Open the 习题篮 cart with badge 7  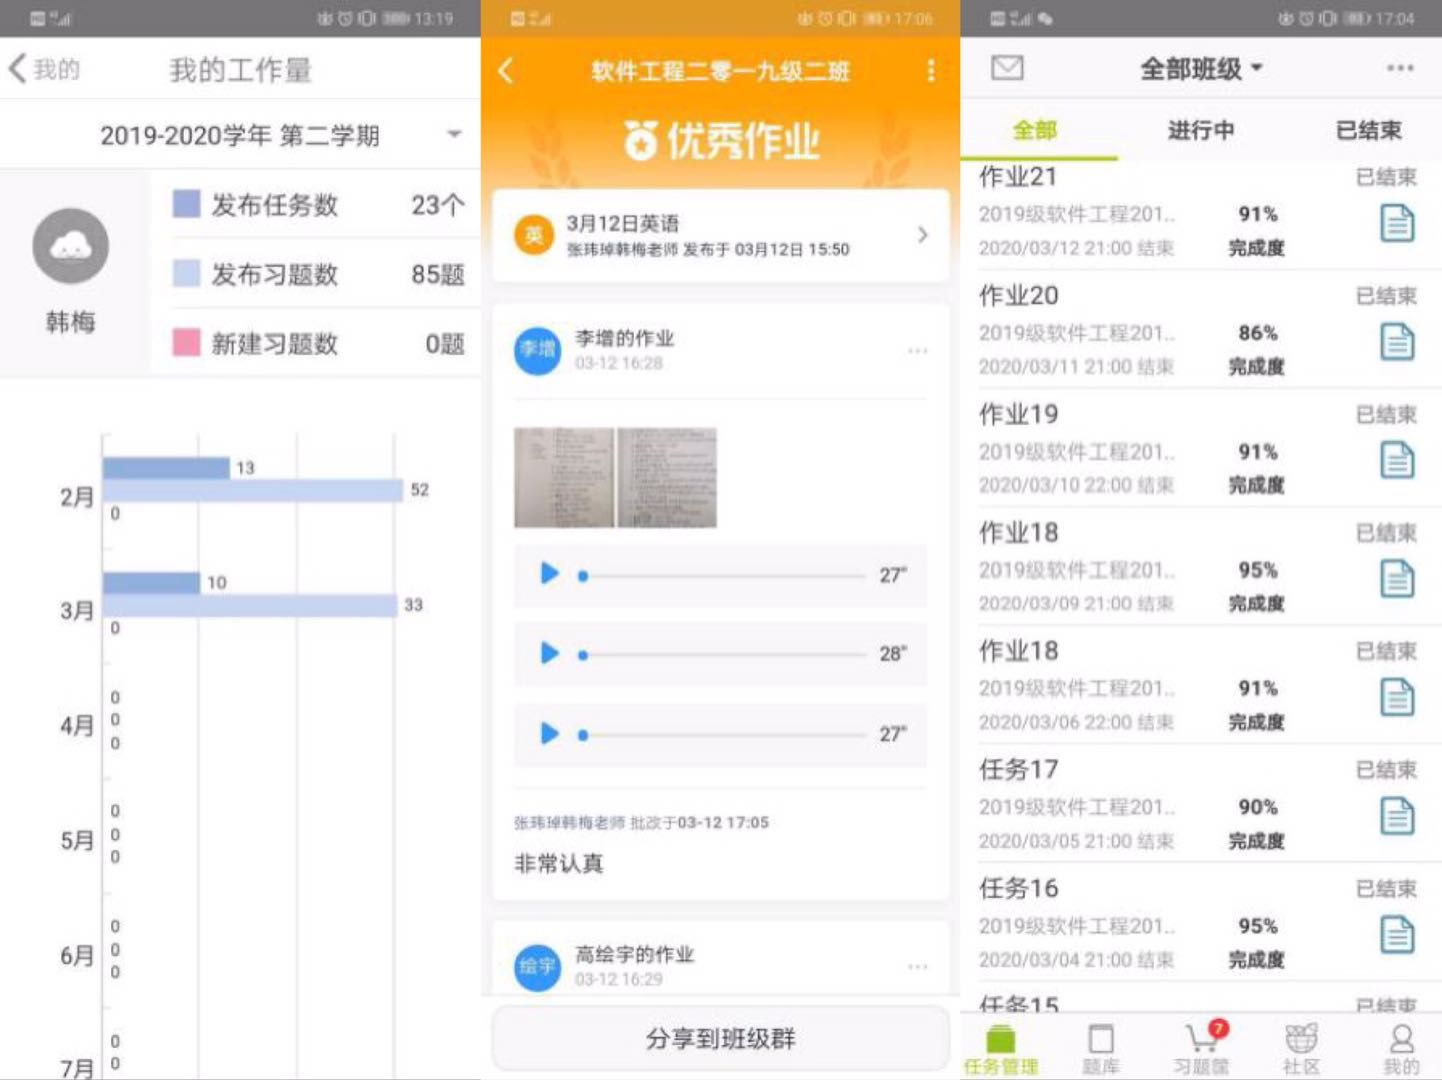pyautogui.click(x=1200, y=1045)
